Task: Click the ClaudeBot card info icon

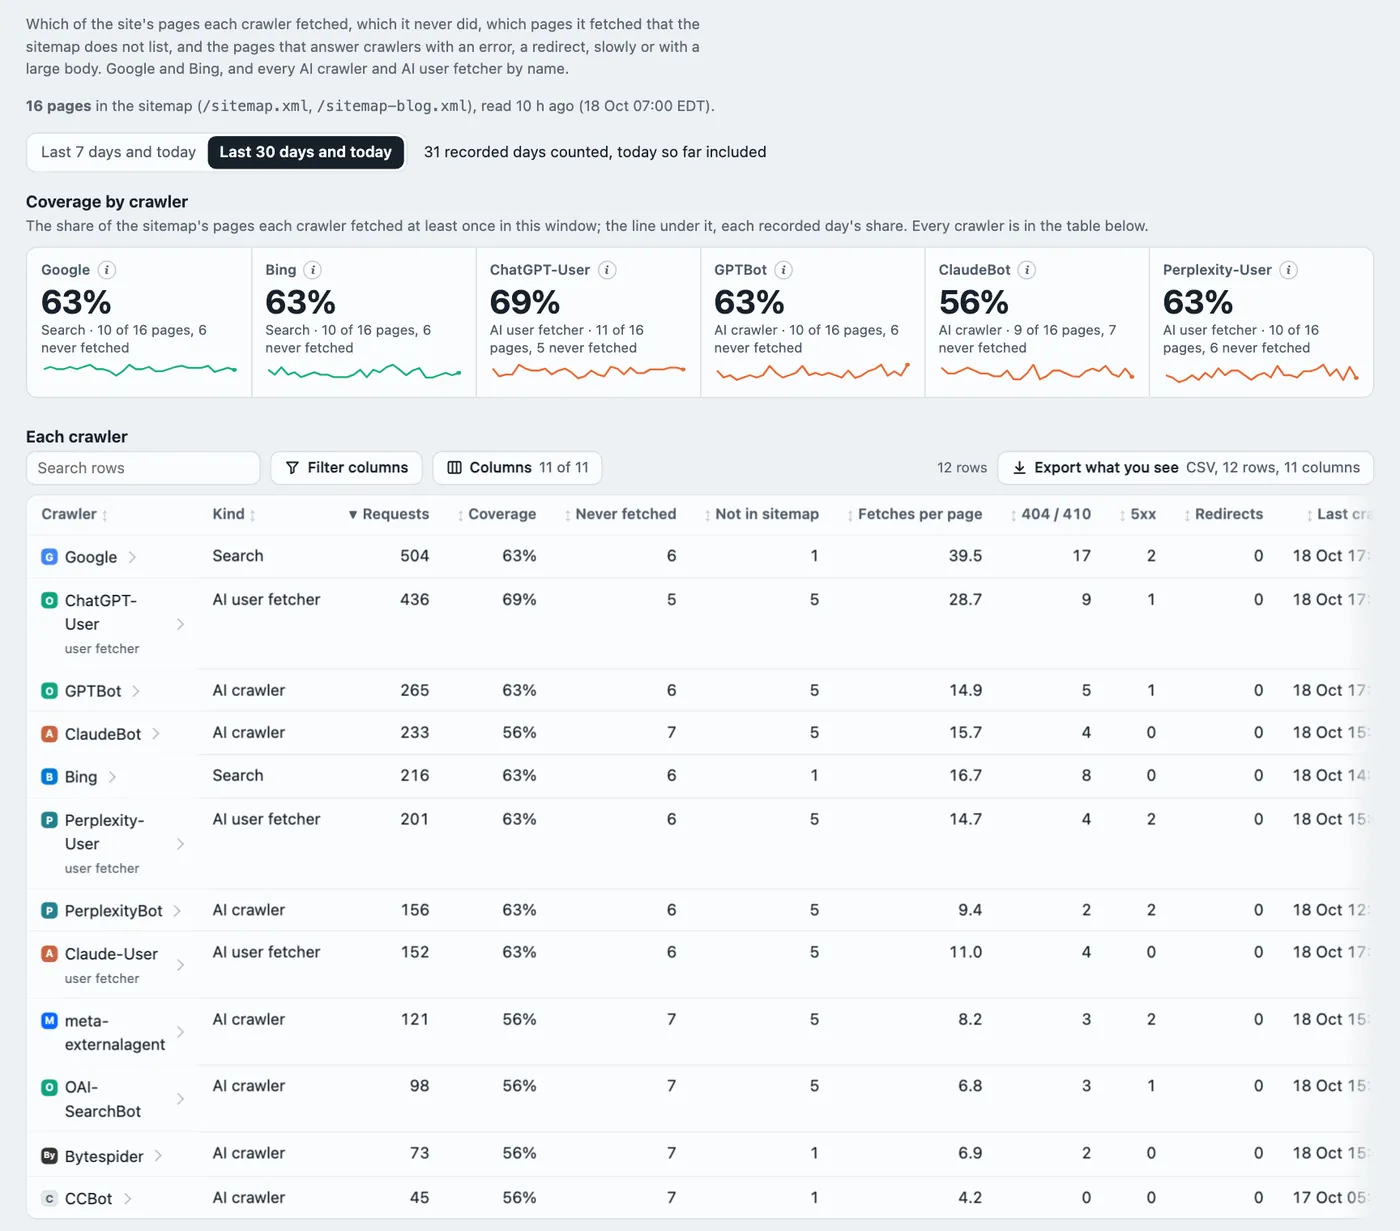Action: 1027,270
